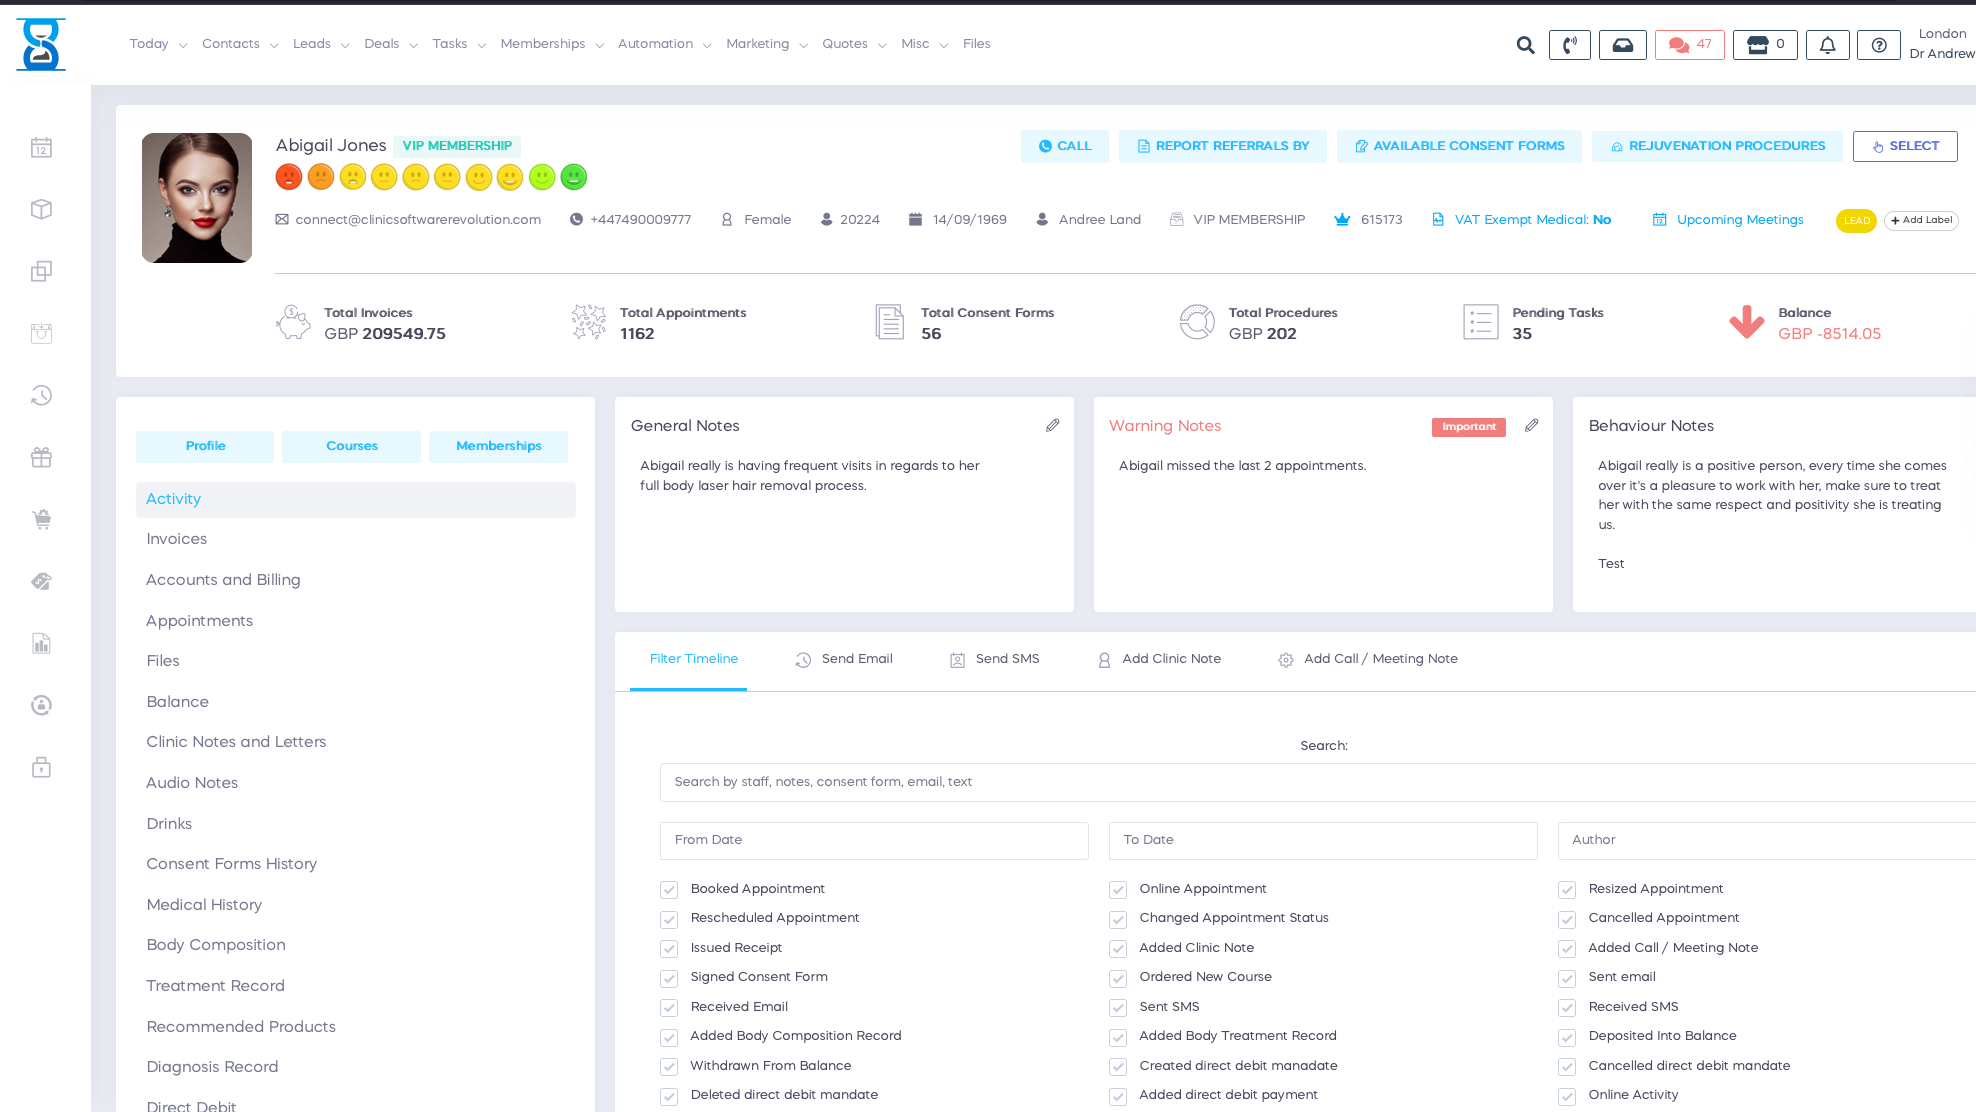Click the red angry face rating
Image resolution: width=1976 pixels, height=1112 pixels.
click(x=289, y=177)
